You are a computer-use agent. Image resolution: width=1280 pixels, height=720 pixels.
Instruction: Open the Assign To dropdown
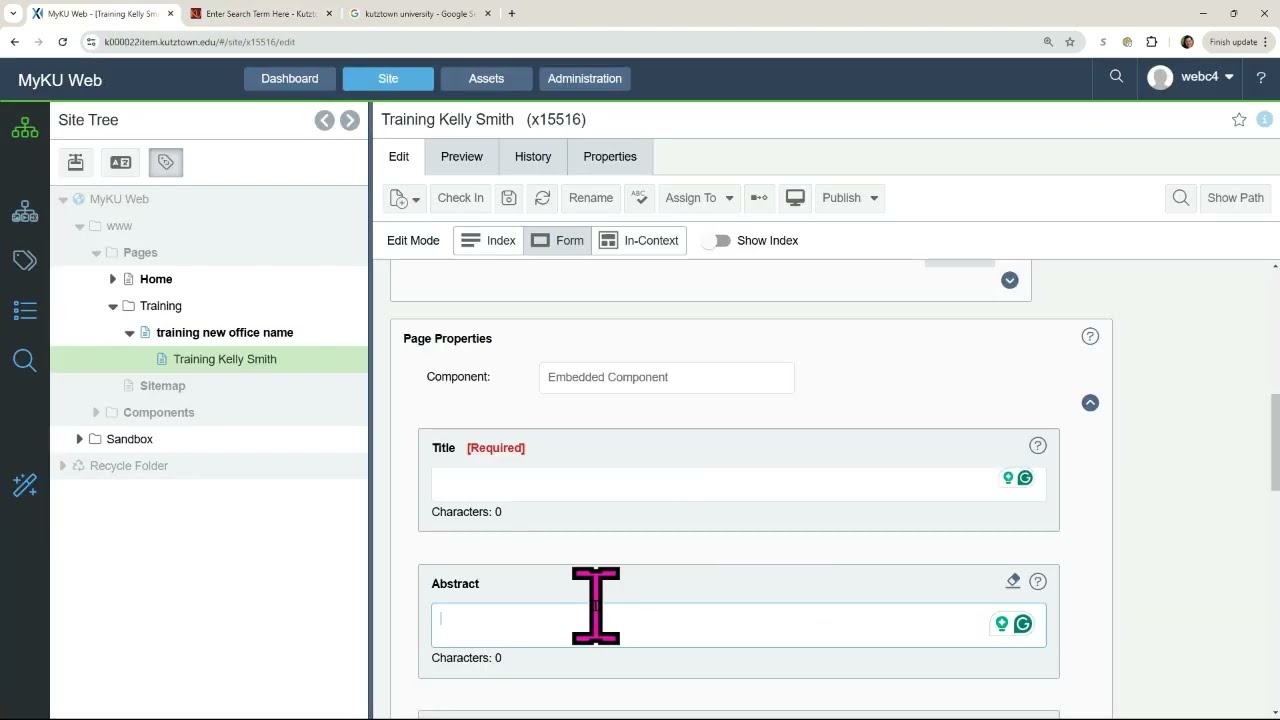pos(699,198)
